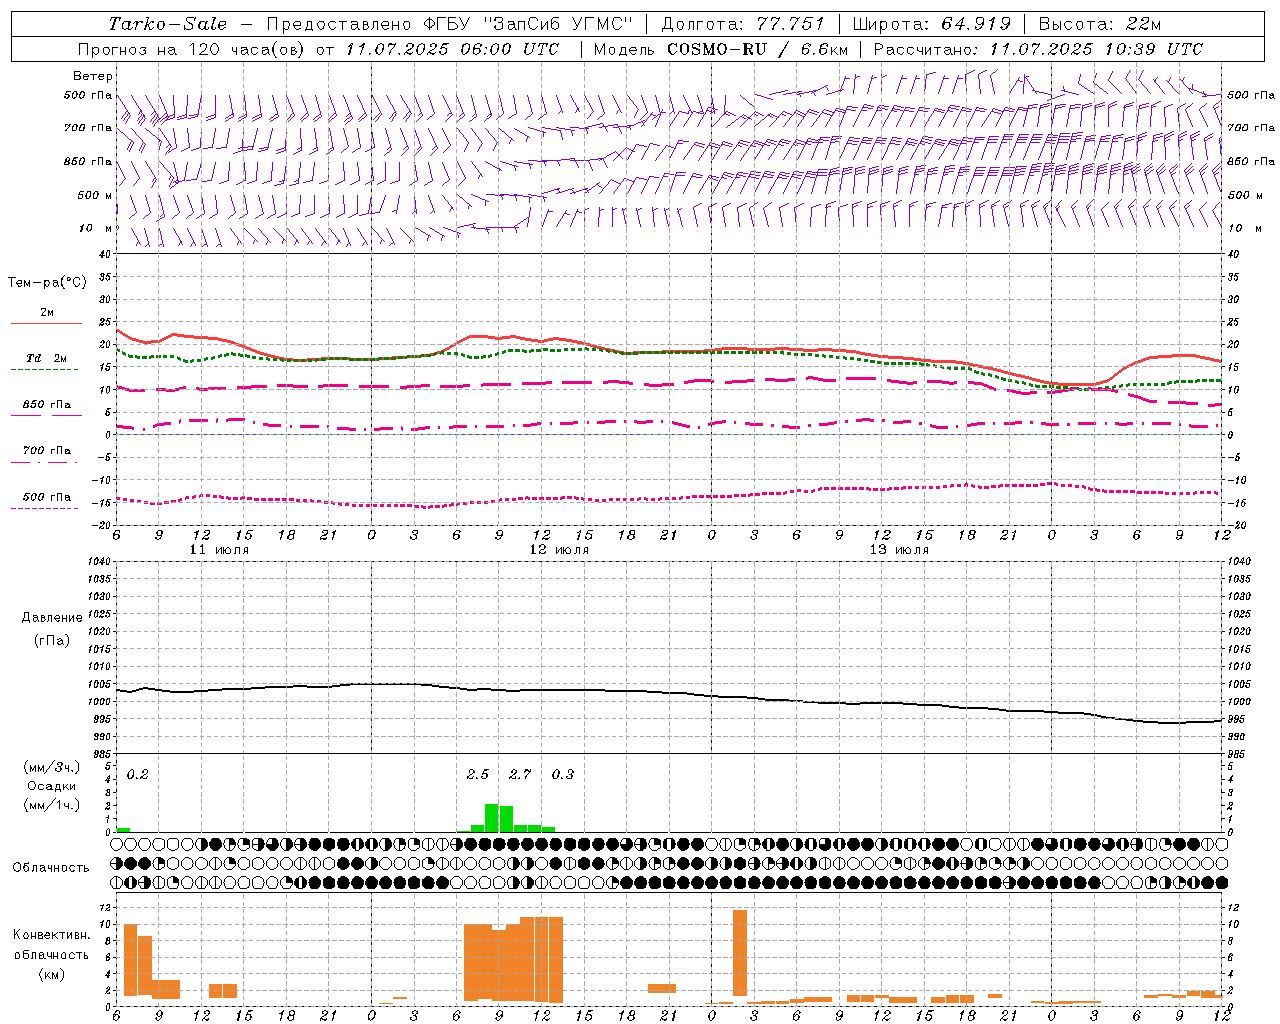Click the 'Давление' pressure panel label
Screen dimensions: 1280x1024
tap(52, 618)
